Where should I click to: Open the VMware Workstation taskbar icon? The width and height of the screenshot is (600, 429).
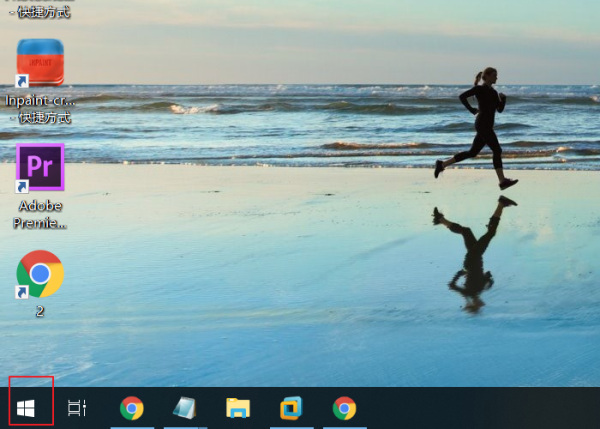(291, 408)
